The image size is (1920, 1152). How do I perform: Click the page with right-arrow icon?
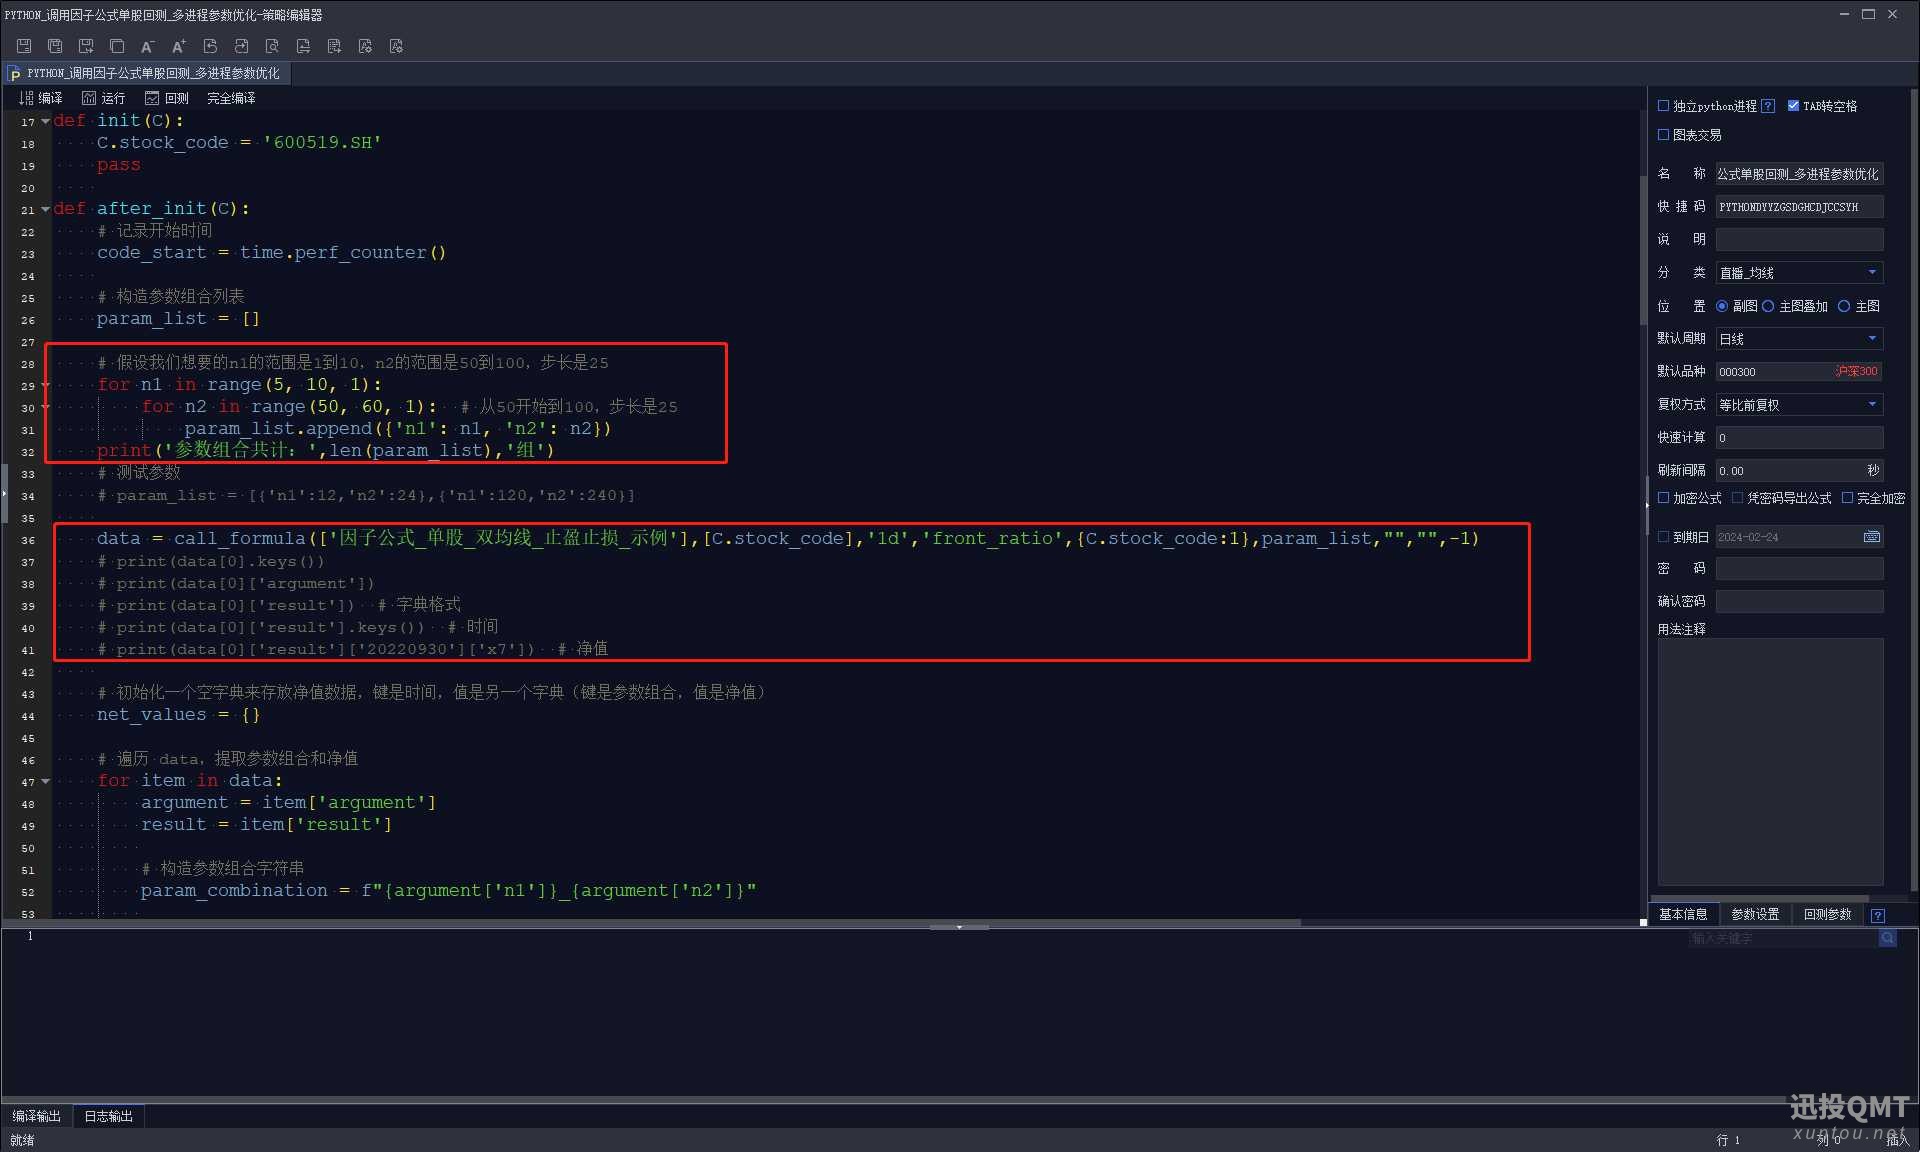(334, 46)
